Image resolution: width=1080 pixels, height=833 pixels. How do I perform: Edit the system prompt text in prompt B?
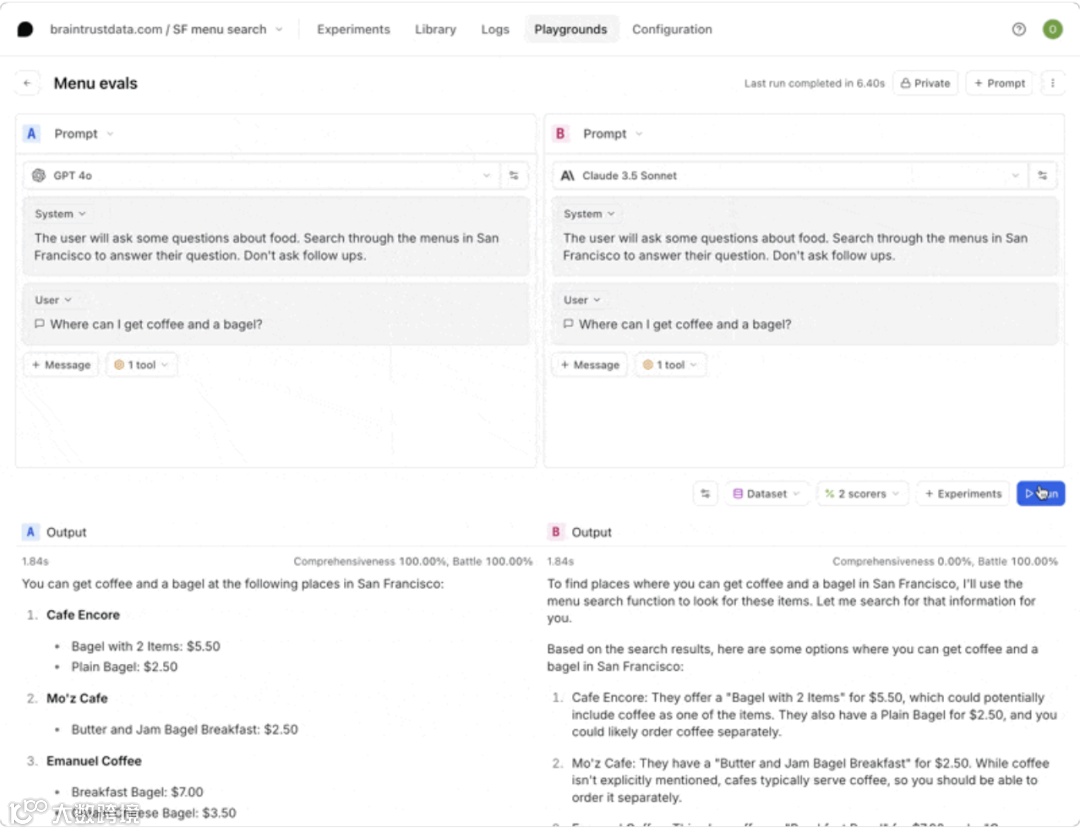(x=796, y=247)
